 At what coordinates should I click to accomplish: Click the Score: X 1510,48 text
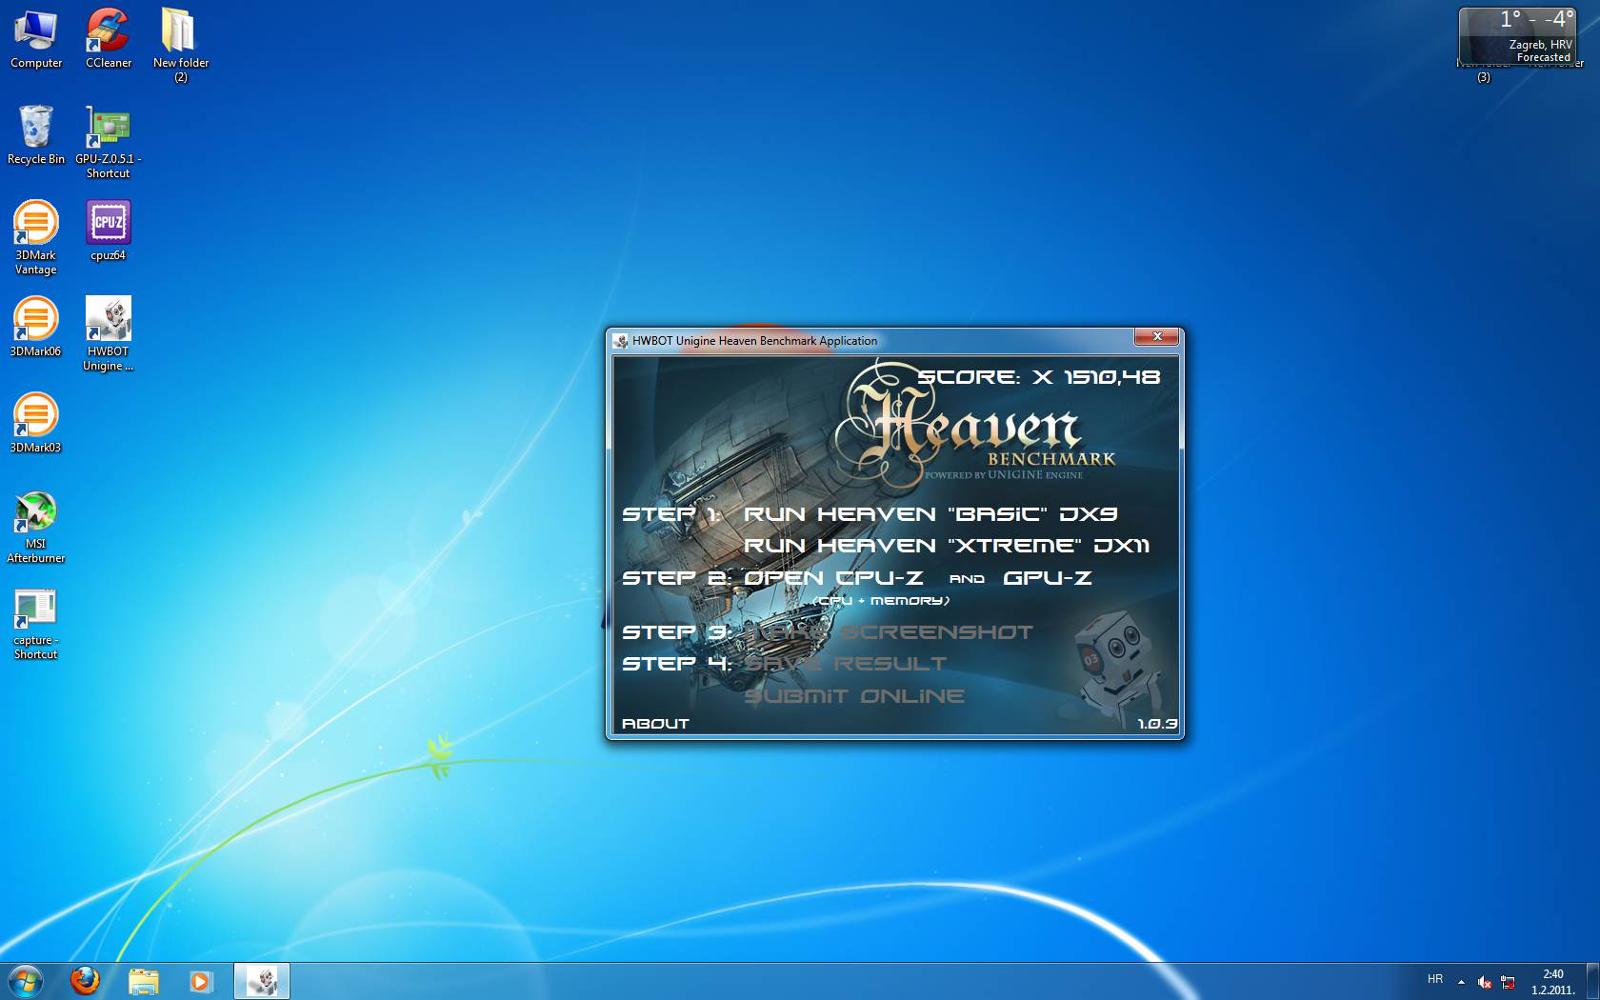pos(1039,377)
